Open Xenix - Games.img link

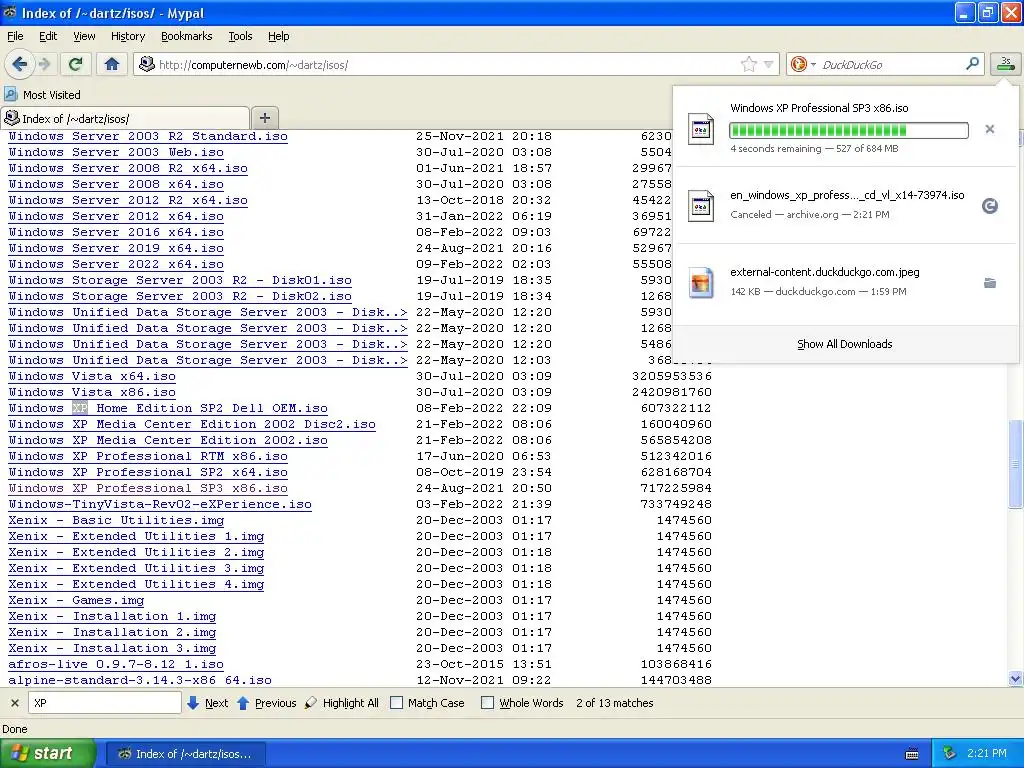click(76, 600)
